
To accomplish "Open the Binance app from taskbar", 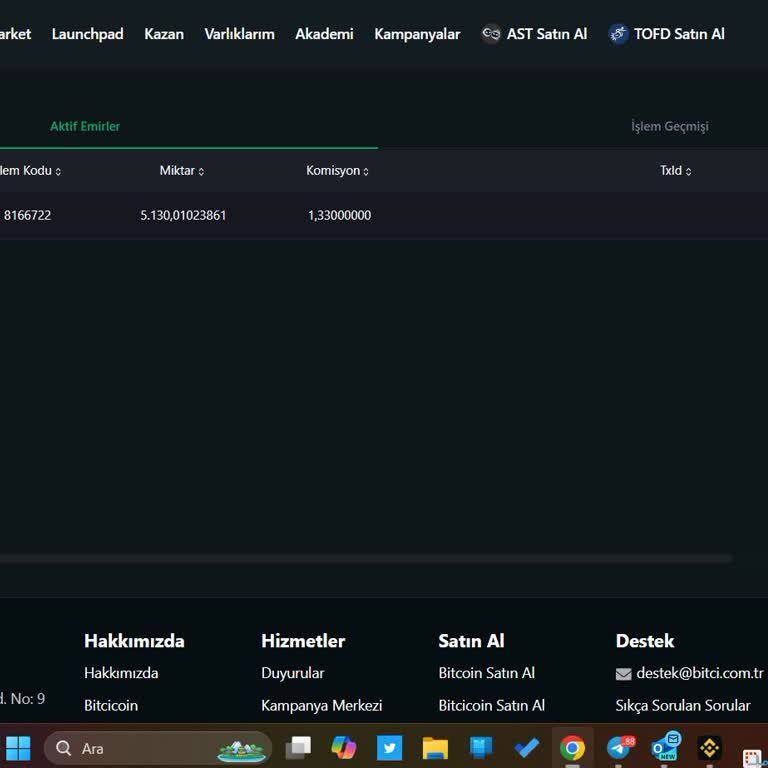I will click(x=709, y=748).
